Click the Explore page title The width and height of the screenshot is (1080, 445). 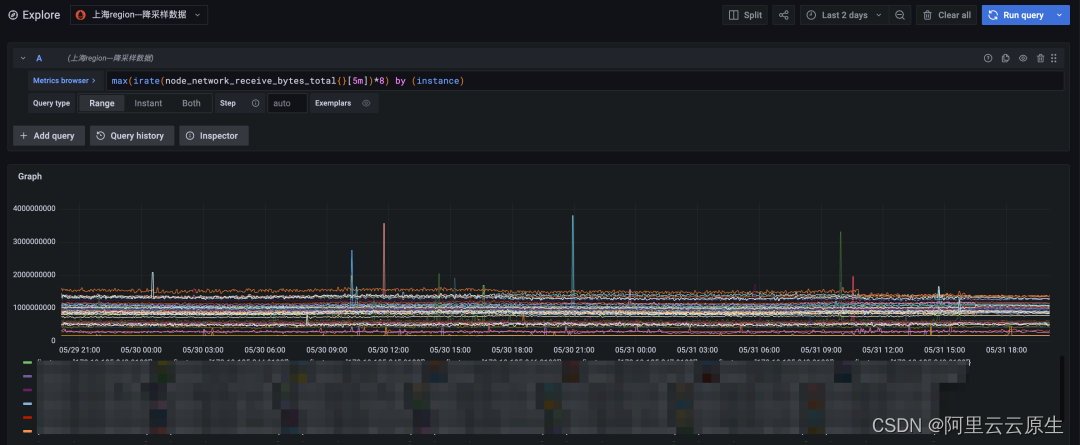tap(41, 14)
